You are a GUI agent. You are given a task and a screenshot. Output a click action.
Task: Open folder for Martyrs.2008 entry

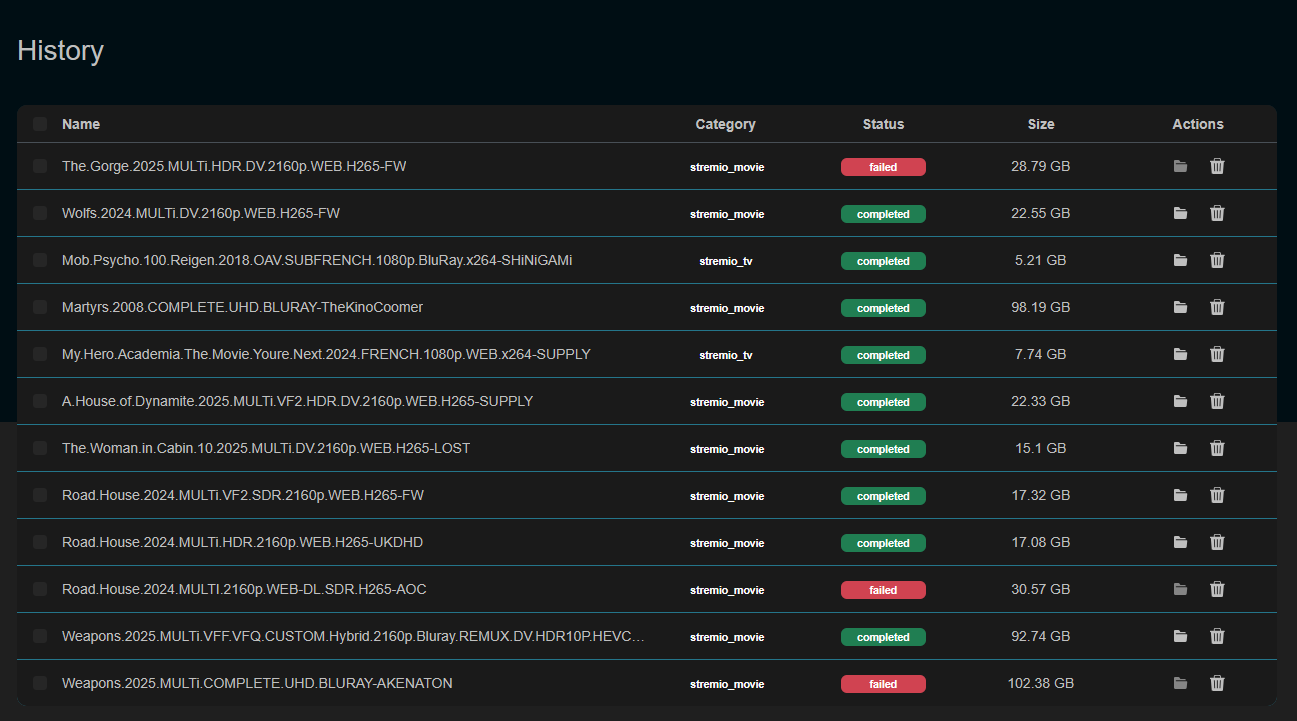pos(1180,307)
